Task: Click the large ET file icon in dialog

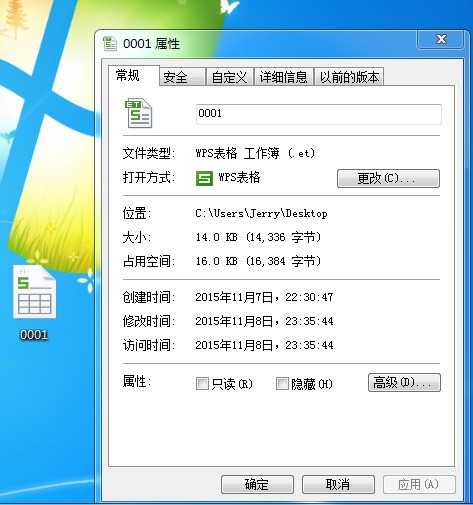Action: tap(138, 113)
